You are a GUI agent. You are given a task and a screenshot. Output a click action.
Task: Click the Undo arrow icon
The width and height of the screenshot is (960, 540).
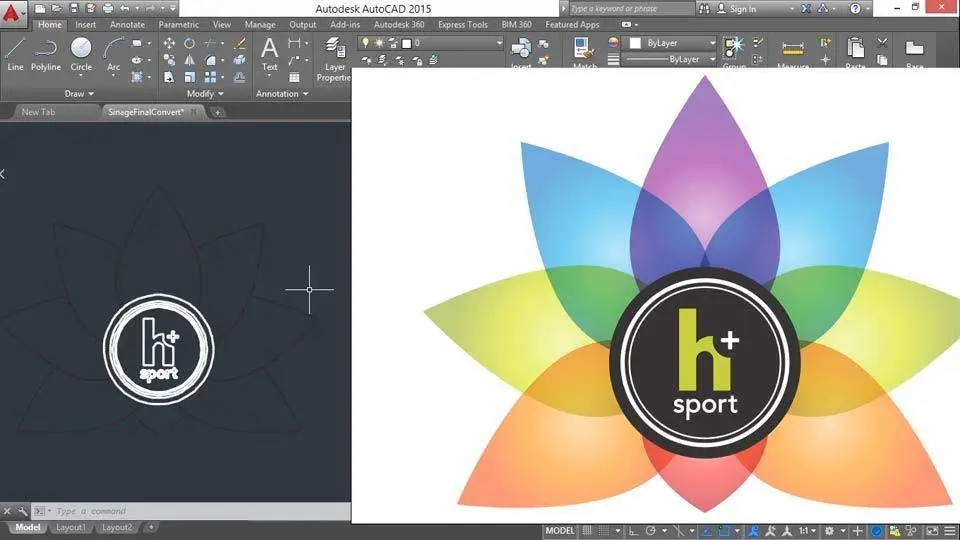pos(125,9)
